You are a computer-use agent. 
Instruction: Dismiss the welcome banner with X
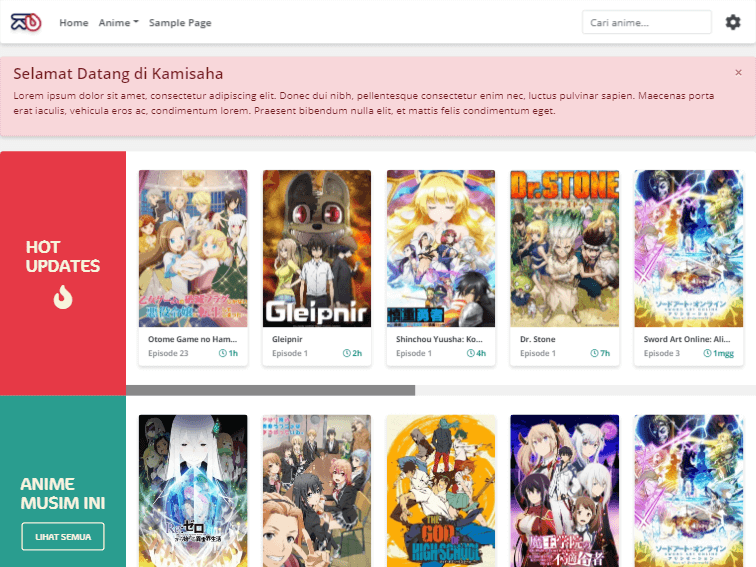coord(738,72)
